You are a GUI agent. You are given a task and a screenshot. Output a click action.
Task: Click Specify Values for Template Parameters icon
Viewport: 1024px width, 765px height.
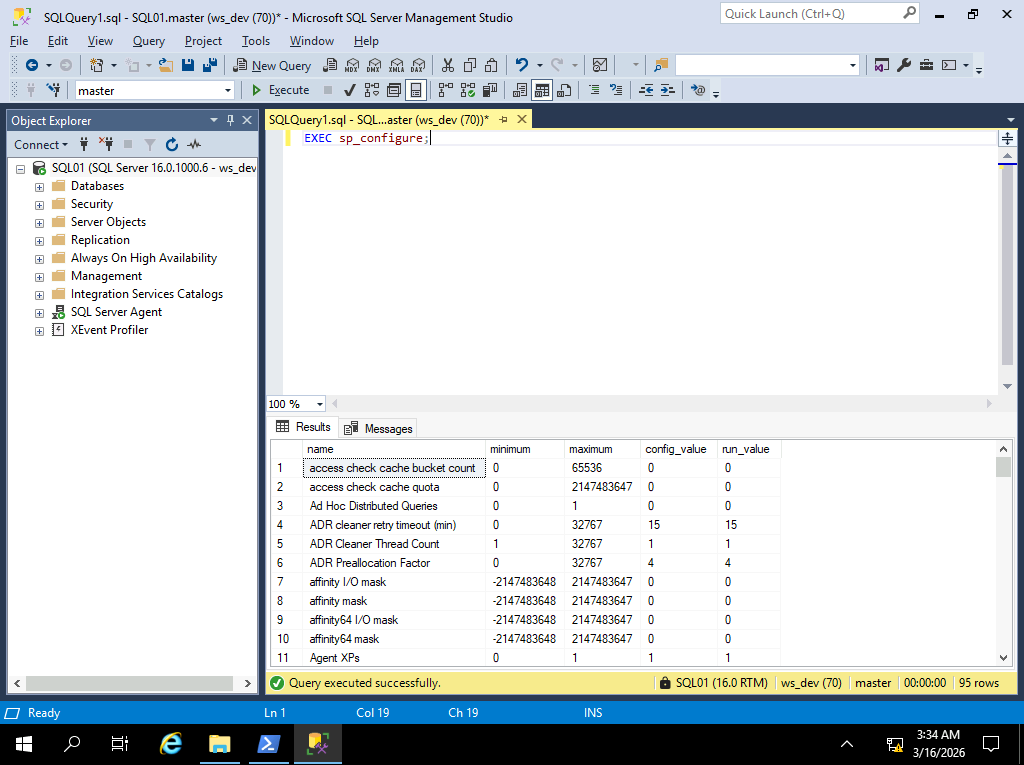click(x=698, y=90)
